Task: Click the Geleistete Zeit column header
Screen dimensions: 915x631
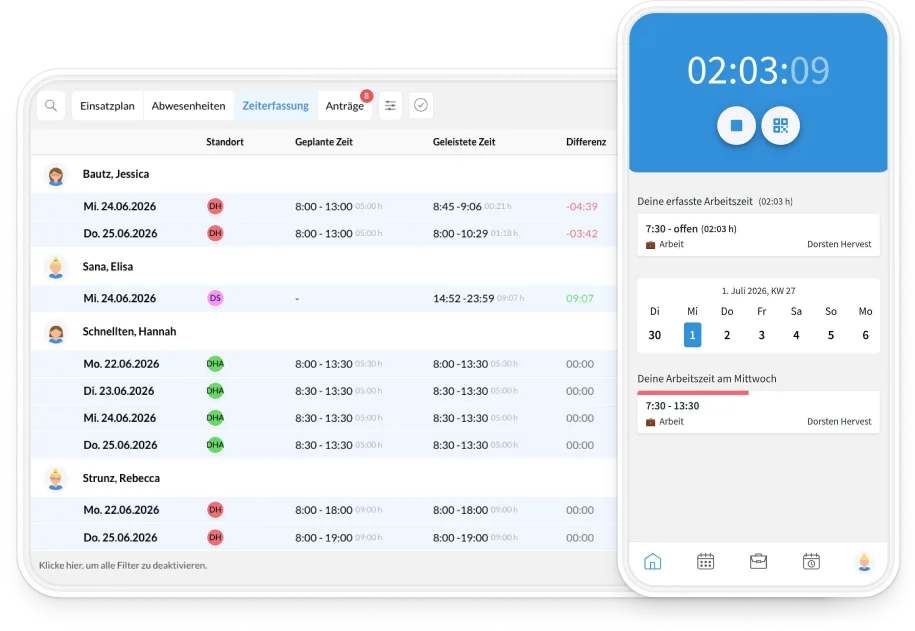Action: click(x=464, y=142)
